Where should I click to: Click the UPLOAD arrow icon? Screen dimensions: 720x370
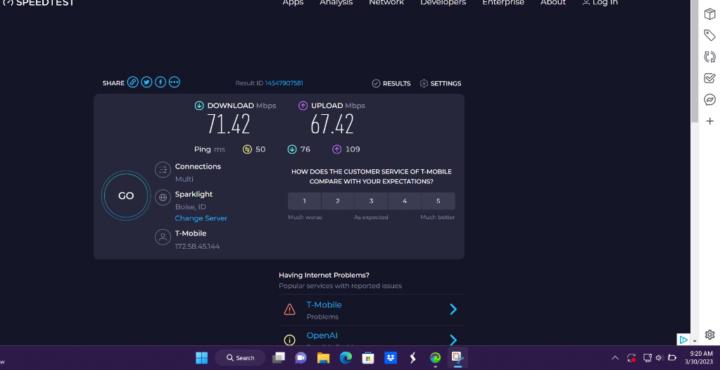303,106
